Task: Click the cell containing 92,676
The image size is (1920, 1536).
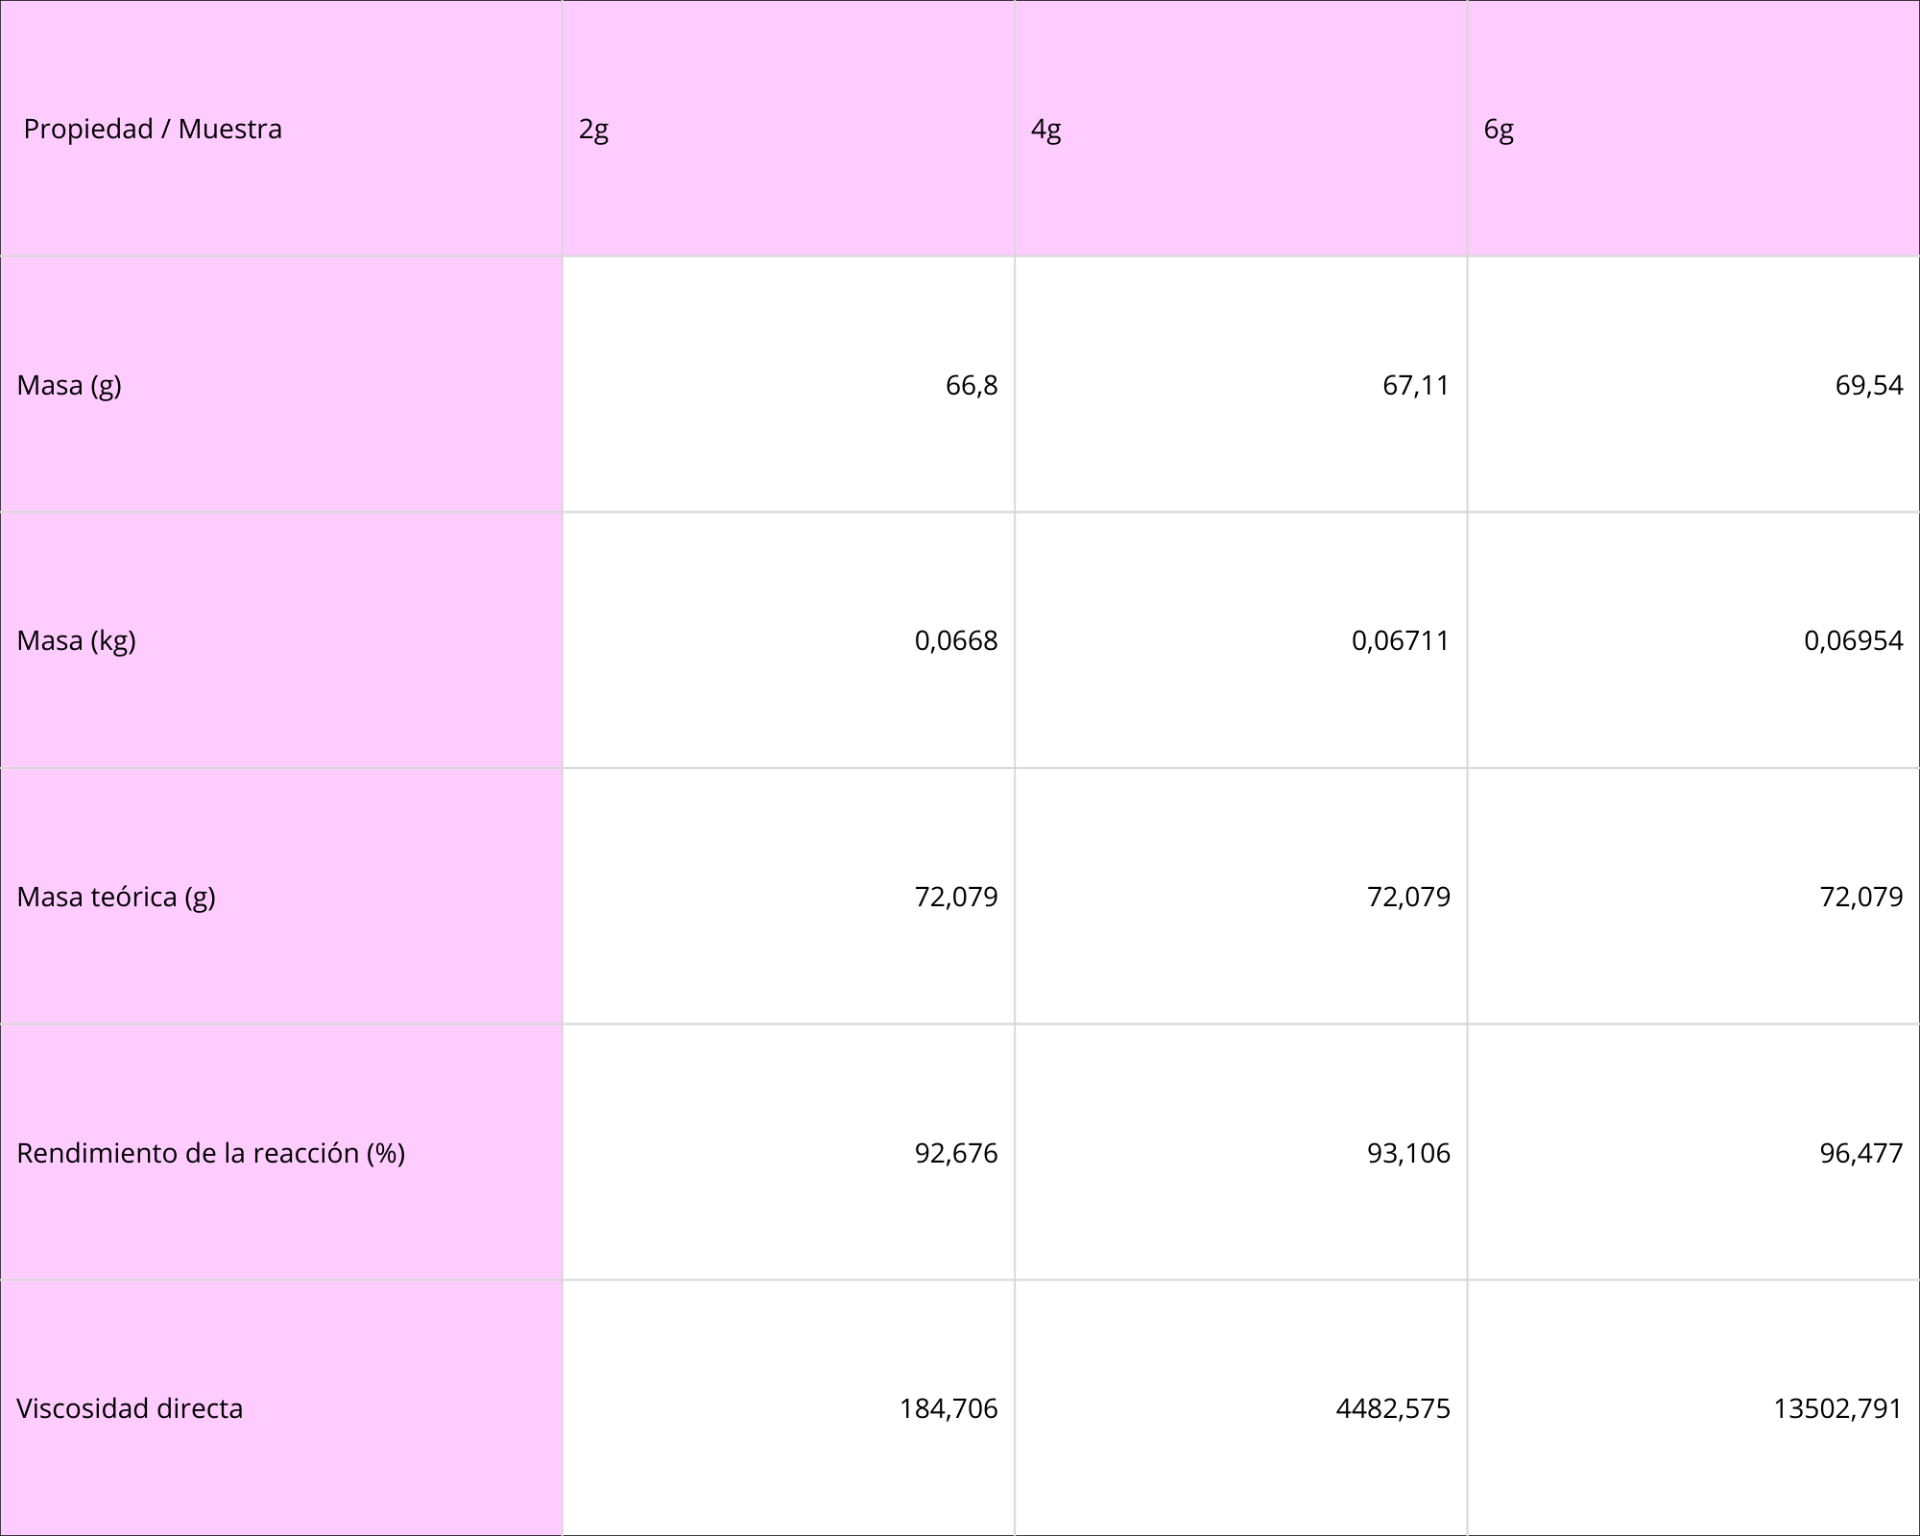Action: pyautogui.click(x=788, y=1153)
